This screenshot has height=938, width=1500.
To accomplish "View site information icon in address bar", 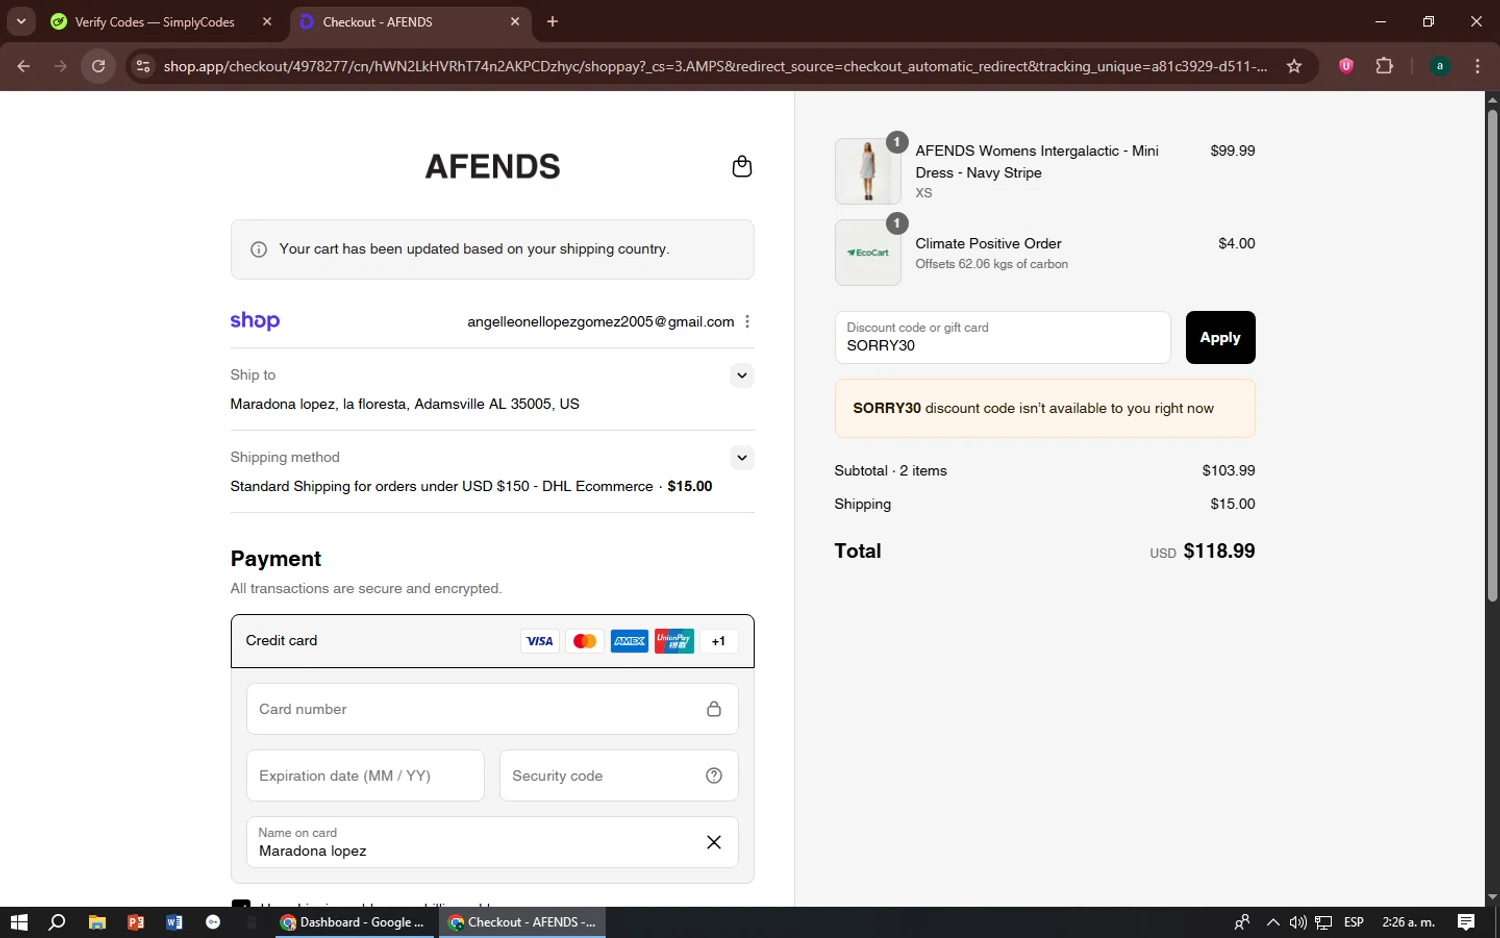I will coord(143,66).
